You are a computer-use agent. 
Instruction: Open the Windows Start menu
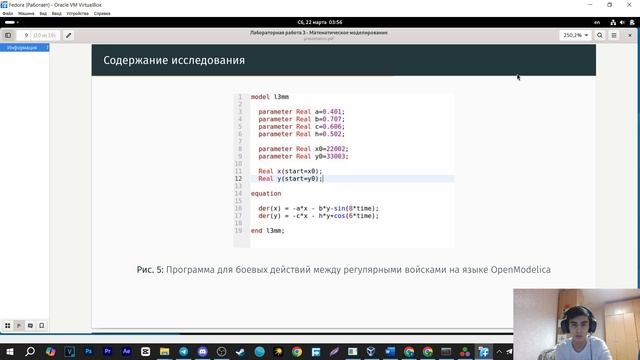pos(10,351)
